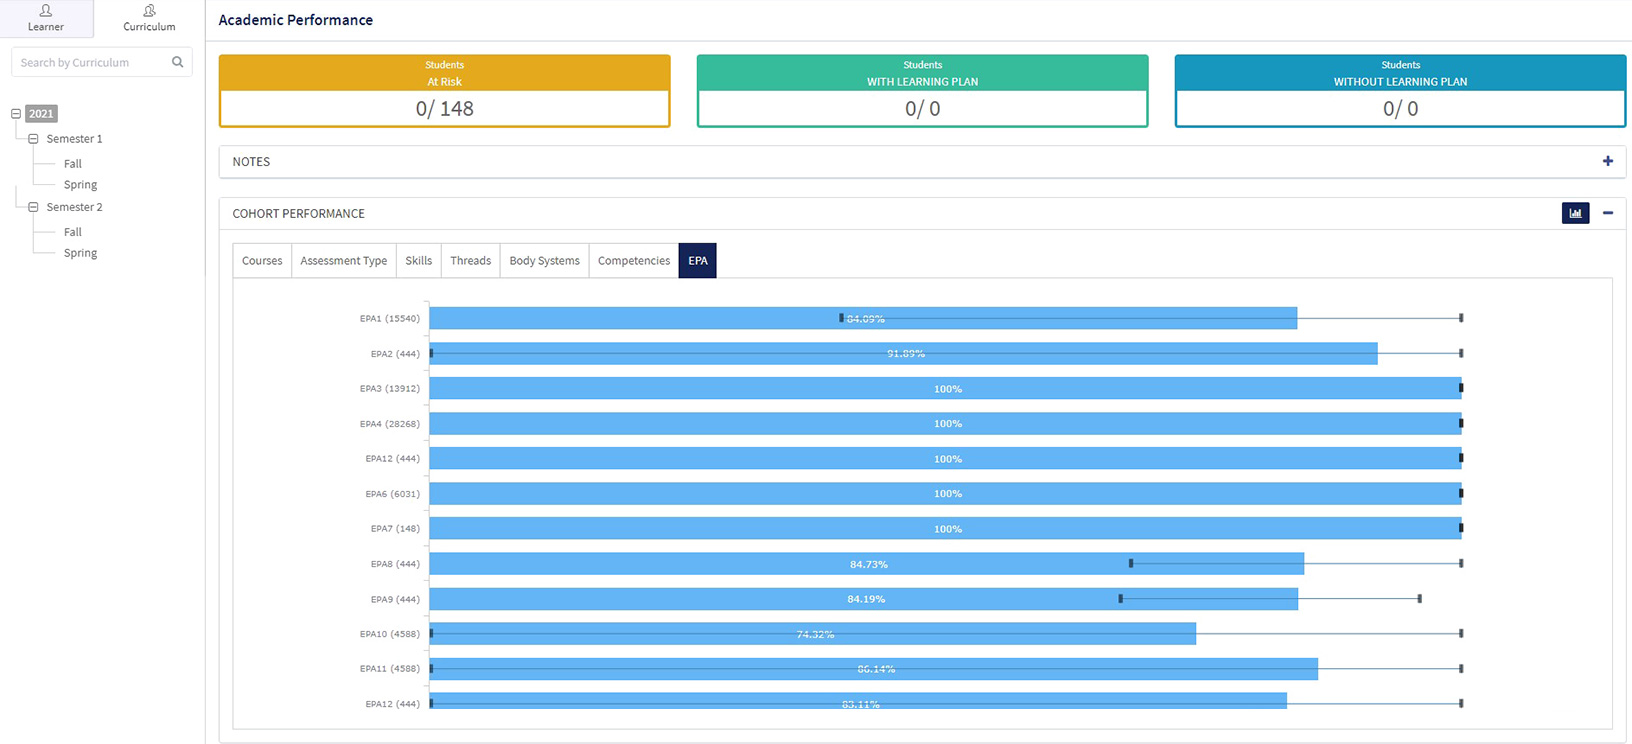The width and height of the screenshot is (1632, 744).
Task: Open the Skills tab
Action: pyautogui.click(x=418, y=261)
